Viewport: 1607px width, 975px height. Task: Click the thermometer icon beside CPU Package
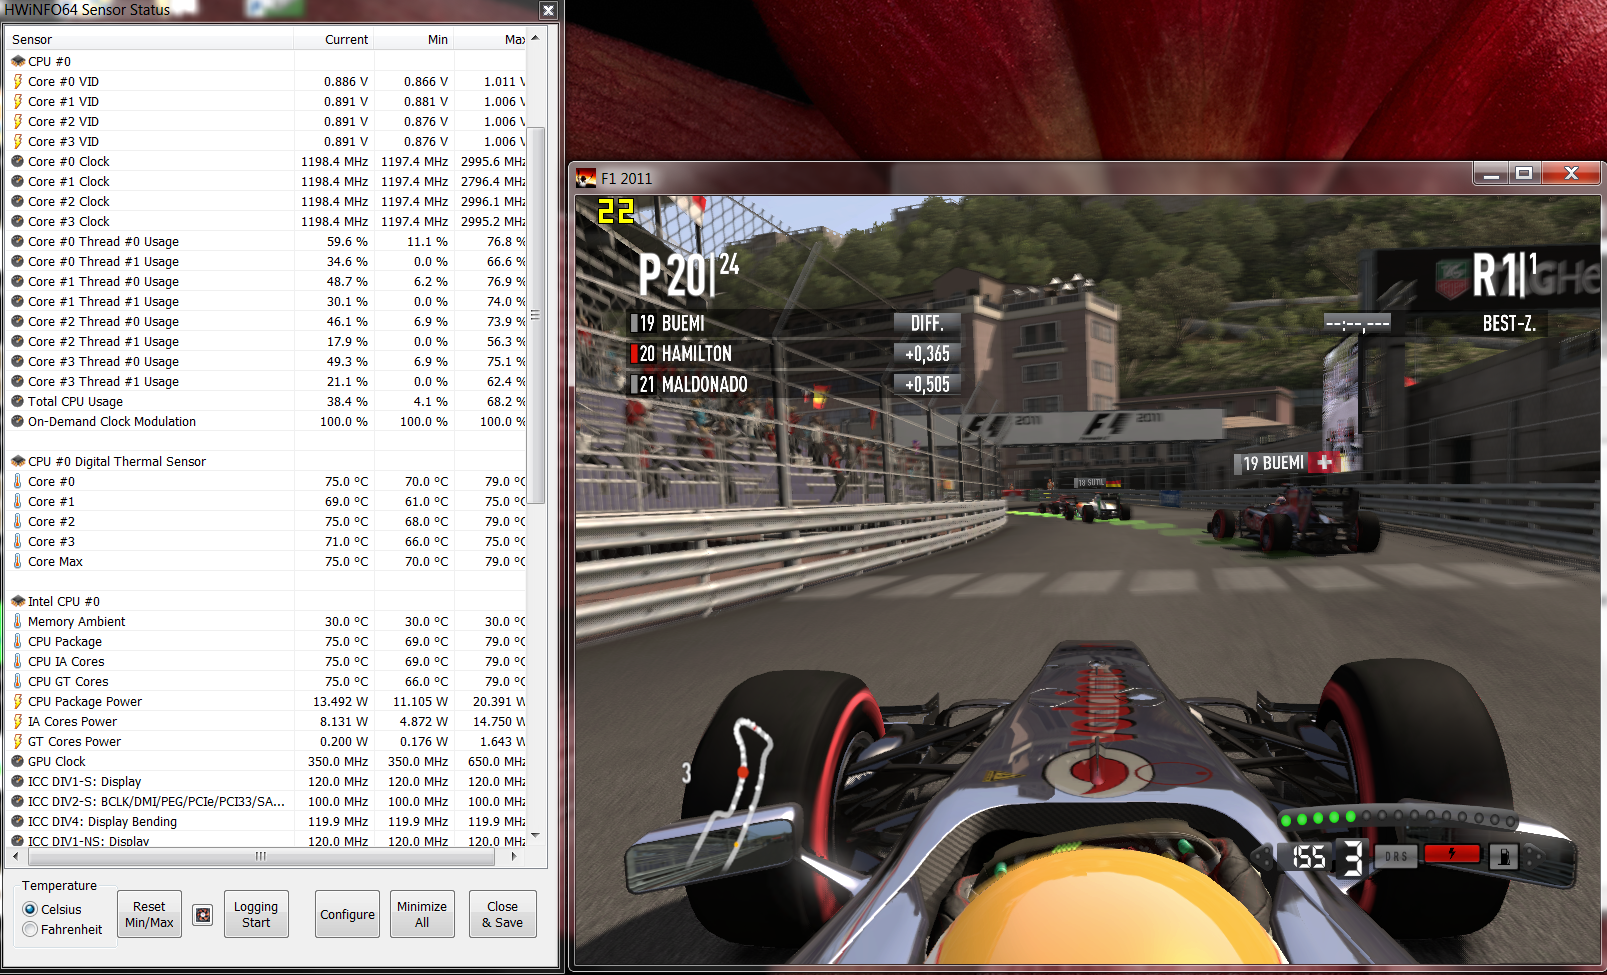(x=18, y=641)
